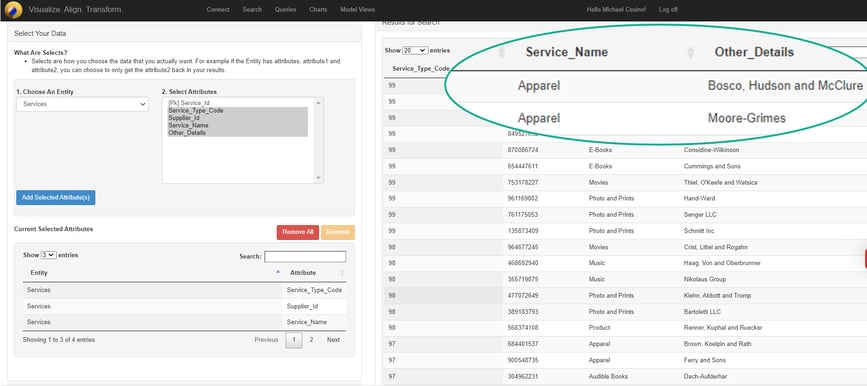Click the Entity column header
The image size is (867, 386).
[152, 273]
